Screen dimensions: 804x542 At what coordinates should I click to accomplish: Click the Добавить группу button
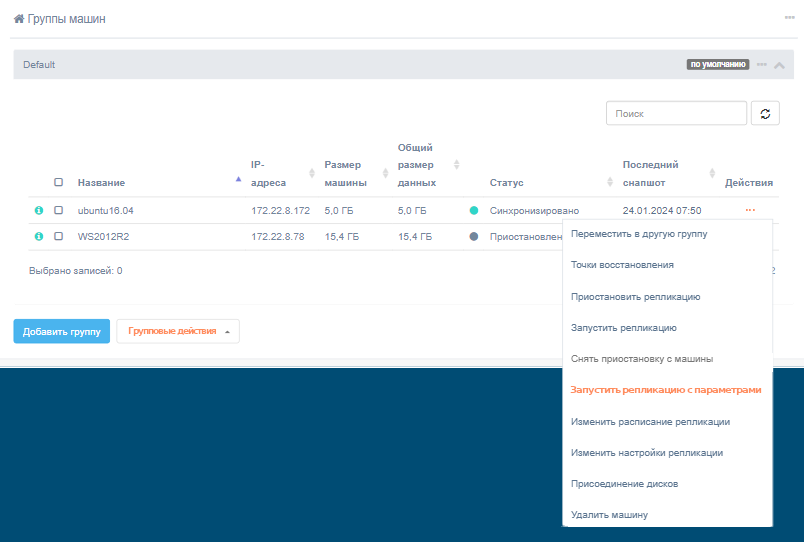[61, 331]
